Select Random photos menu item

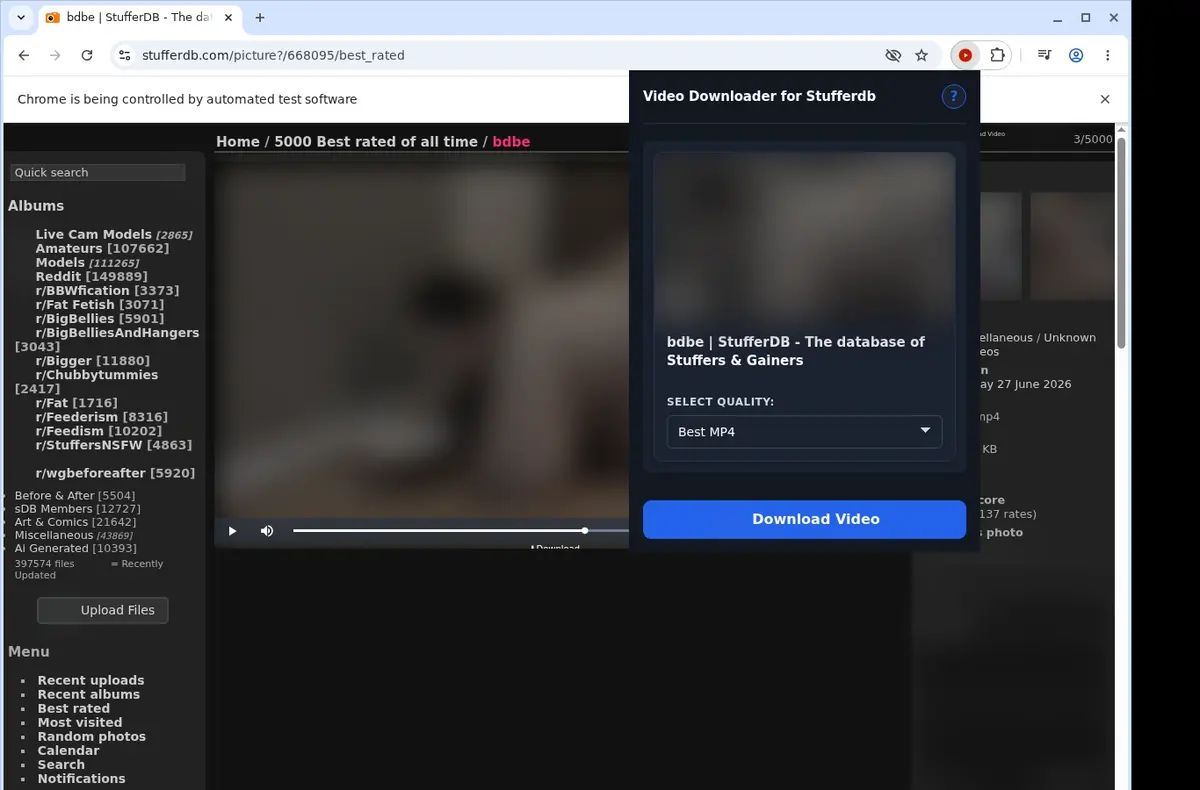click(x=92, y=736)
